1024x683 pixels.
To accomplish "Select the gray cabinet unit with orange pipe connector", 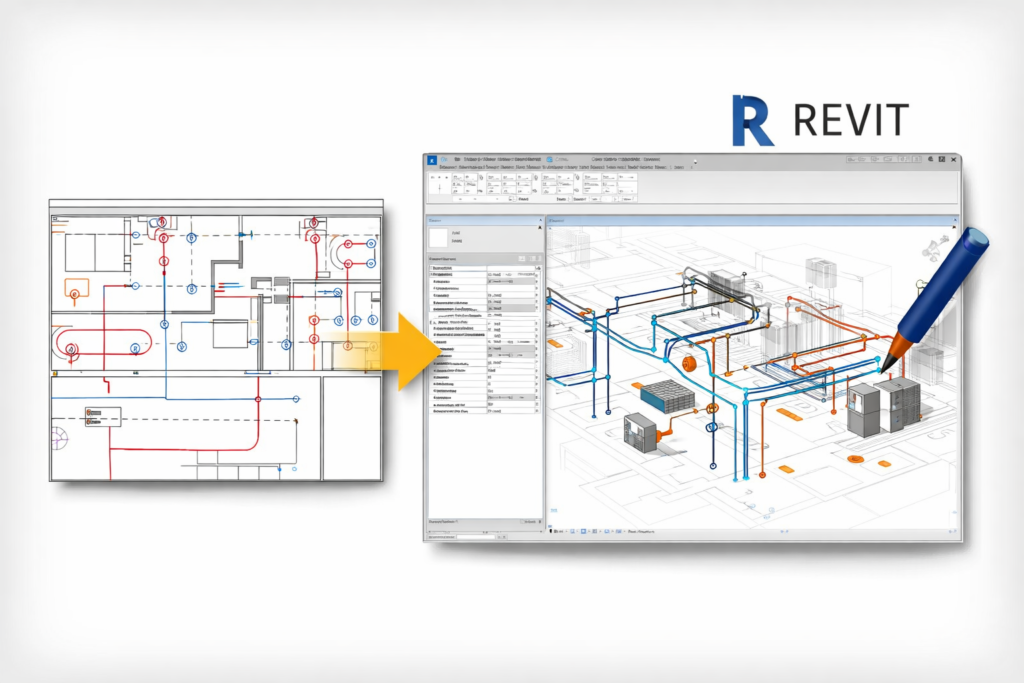I will click(x=639, y=431).
